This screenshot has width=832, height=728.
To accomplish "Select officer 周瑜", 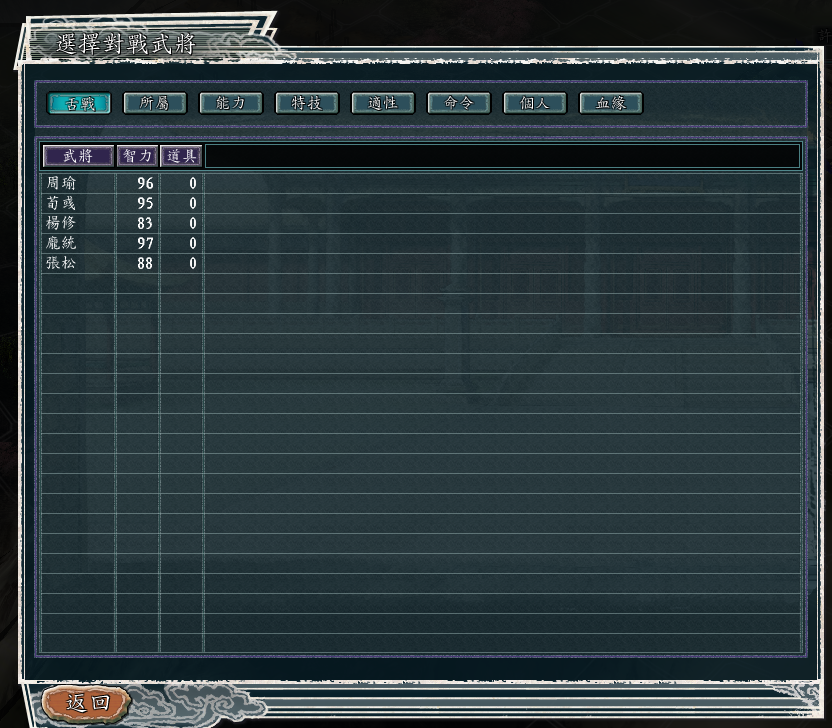I will click(61, 183).
